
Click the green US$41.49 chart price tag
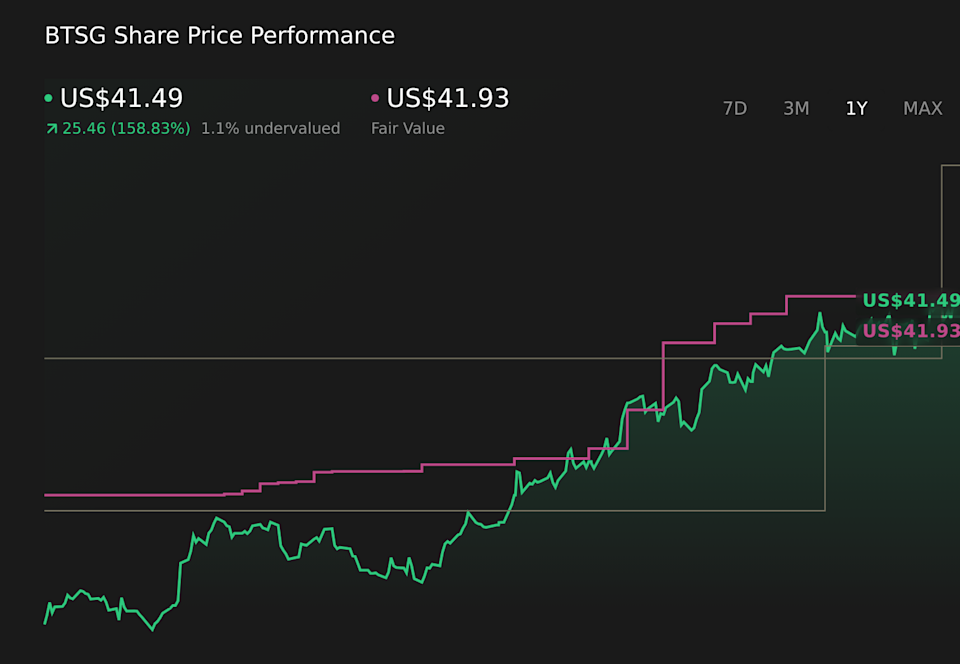pos(908,298)
